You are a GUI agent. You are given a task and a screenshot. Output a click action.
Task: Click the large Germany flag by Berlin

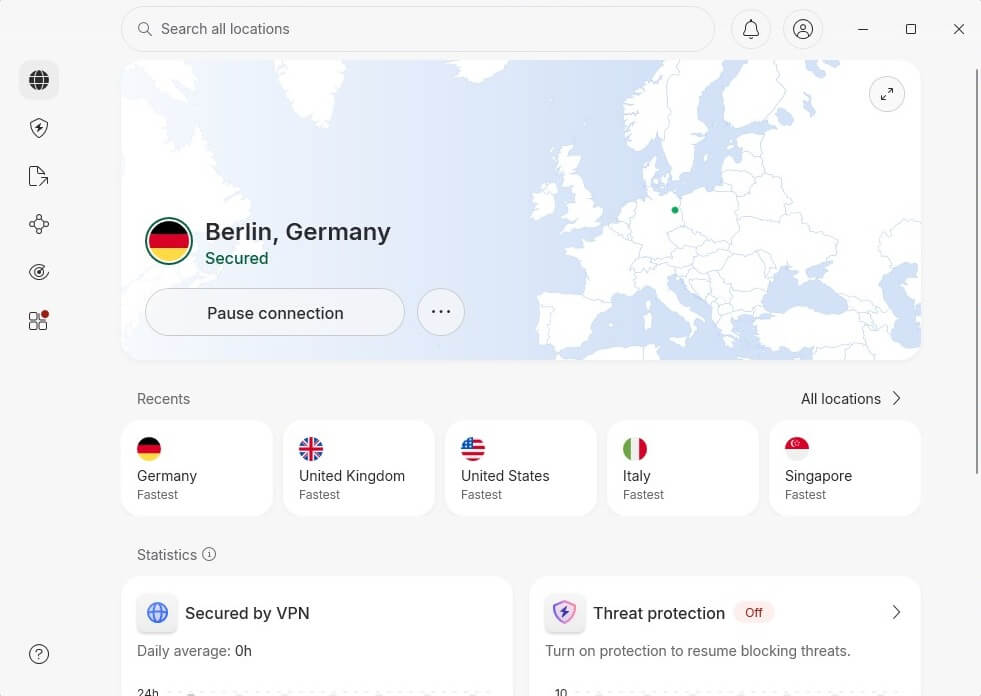(169, 241)
